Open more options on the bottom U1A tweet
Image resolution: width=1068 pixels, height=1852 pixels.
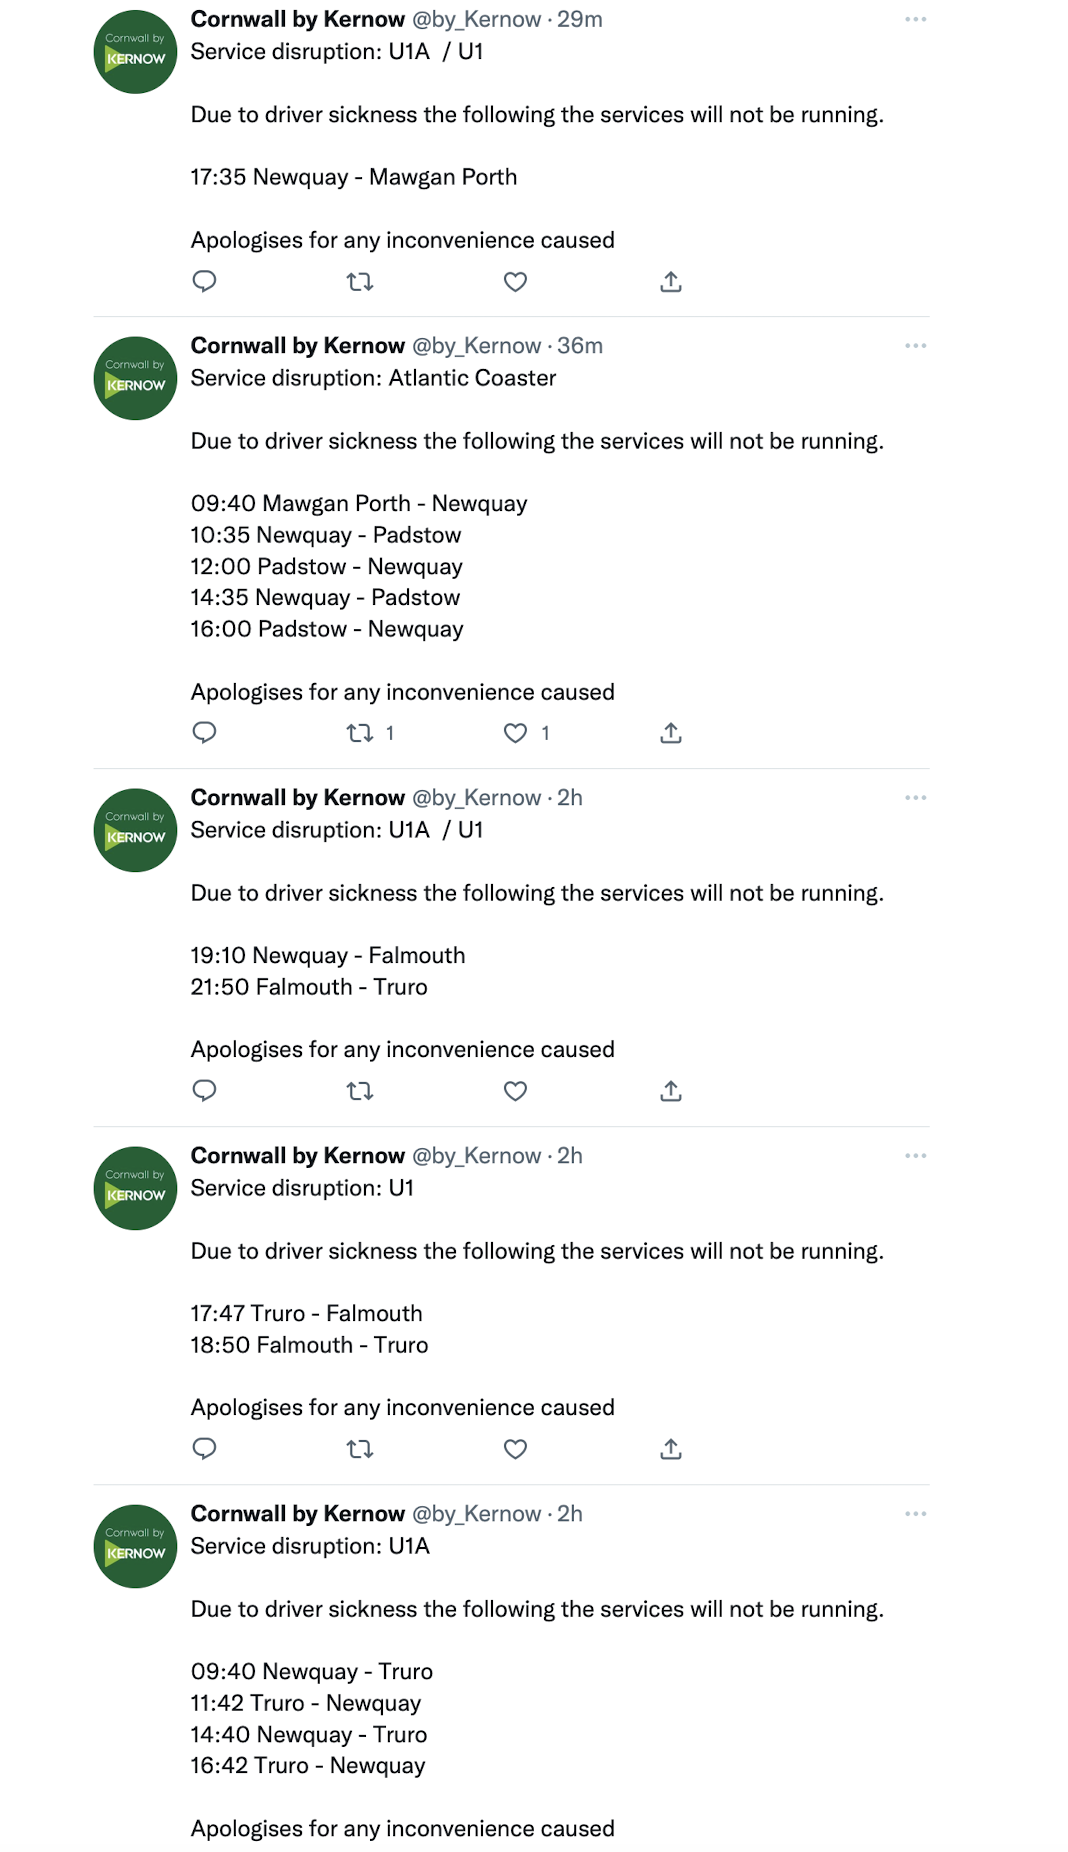[915, 1513]
